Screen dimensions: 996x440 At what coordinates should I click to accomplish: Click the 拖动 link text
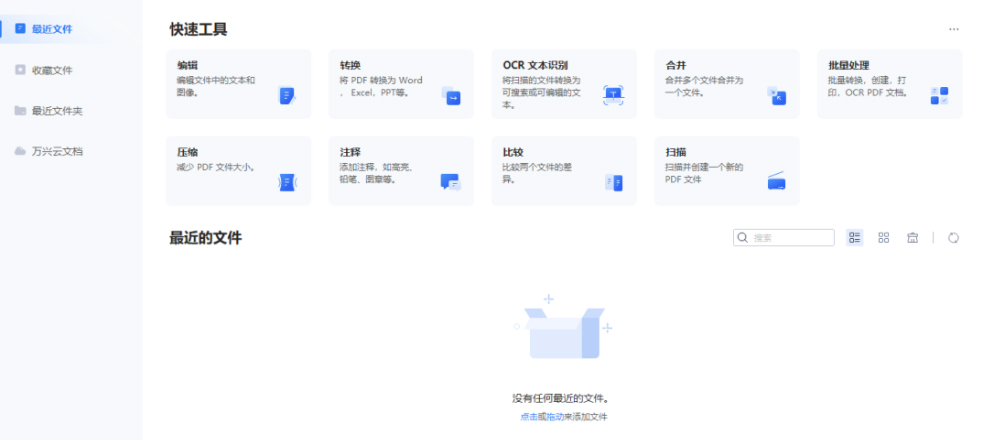click(555, 417)
